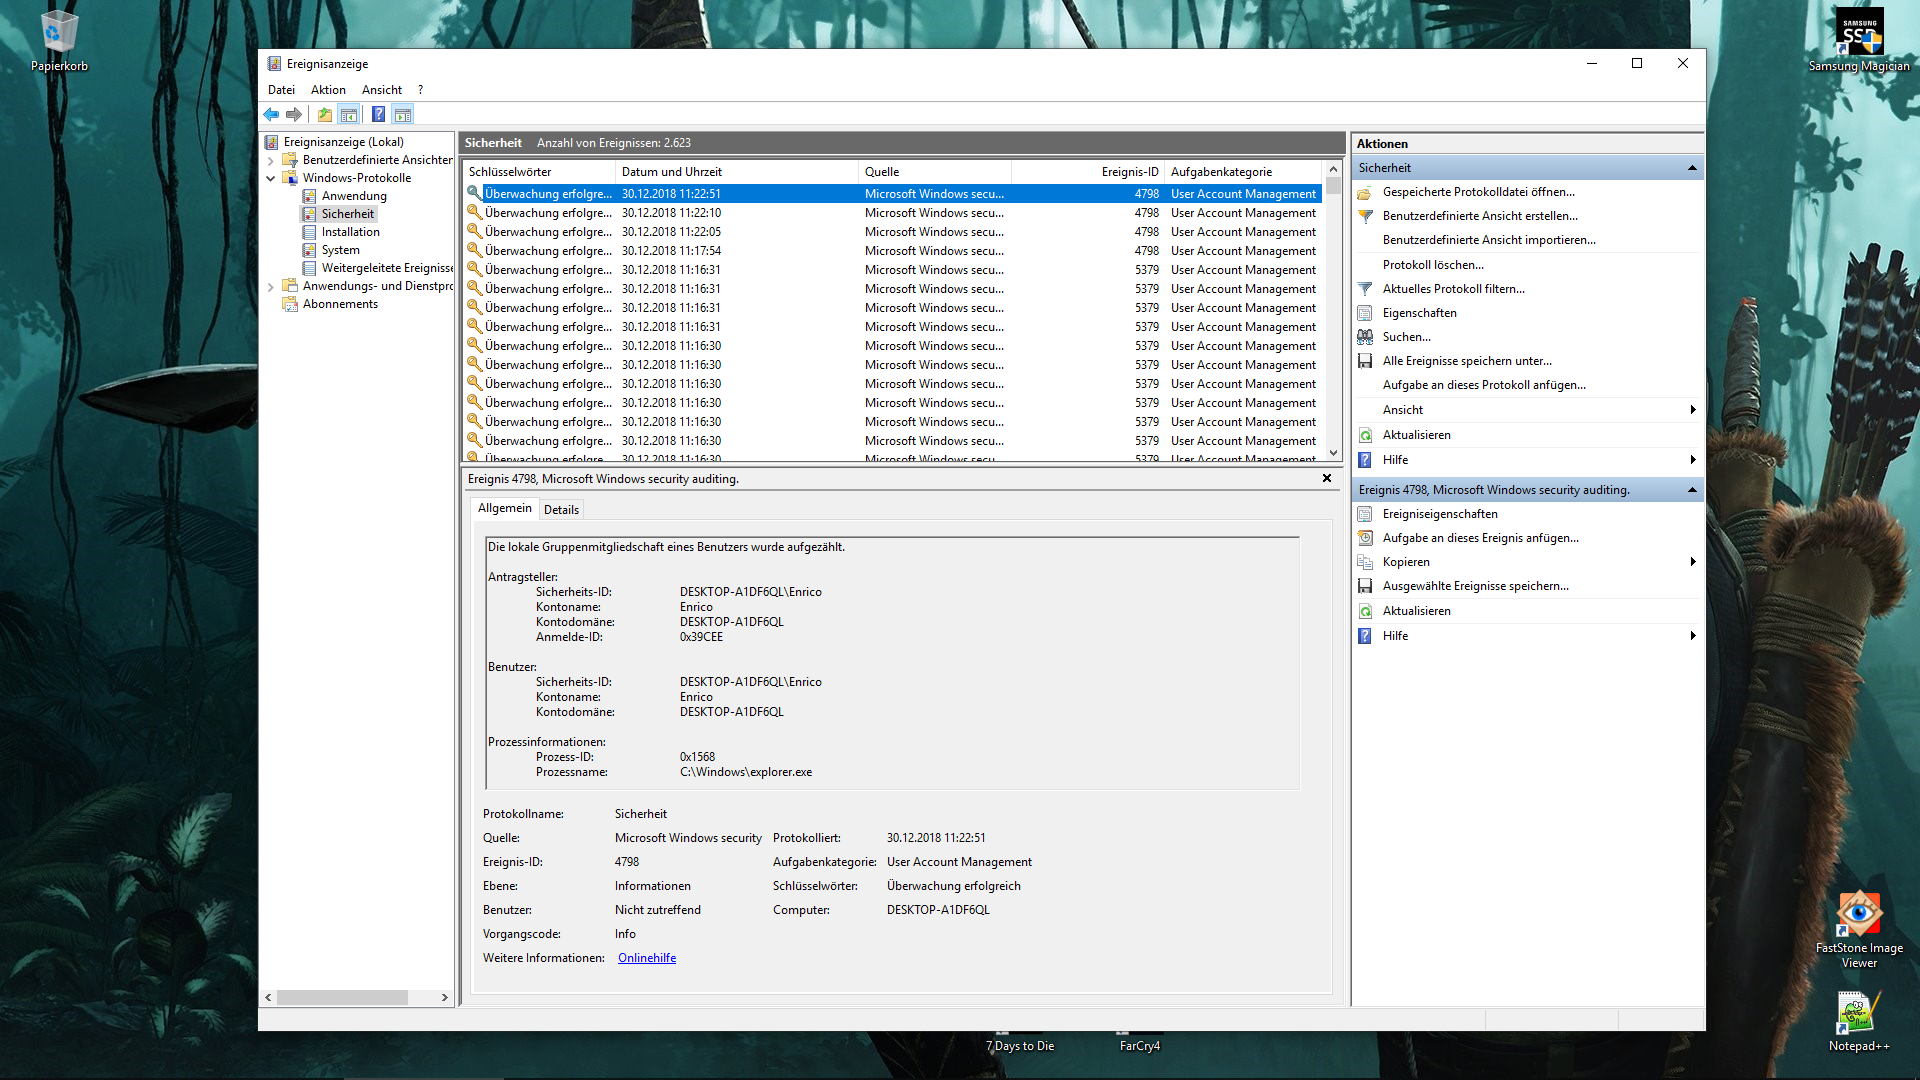Image resolution: width=1920 pixels, height=1080 pixels.
Task: Open the lower Hilfe submenu arrow
Action: coord(1692,636)
